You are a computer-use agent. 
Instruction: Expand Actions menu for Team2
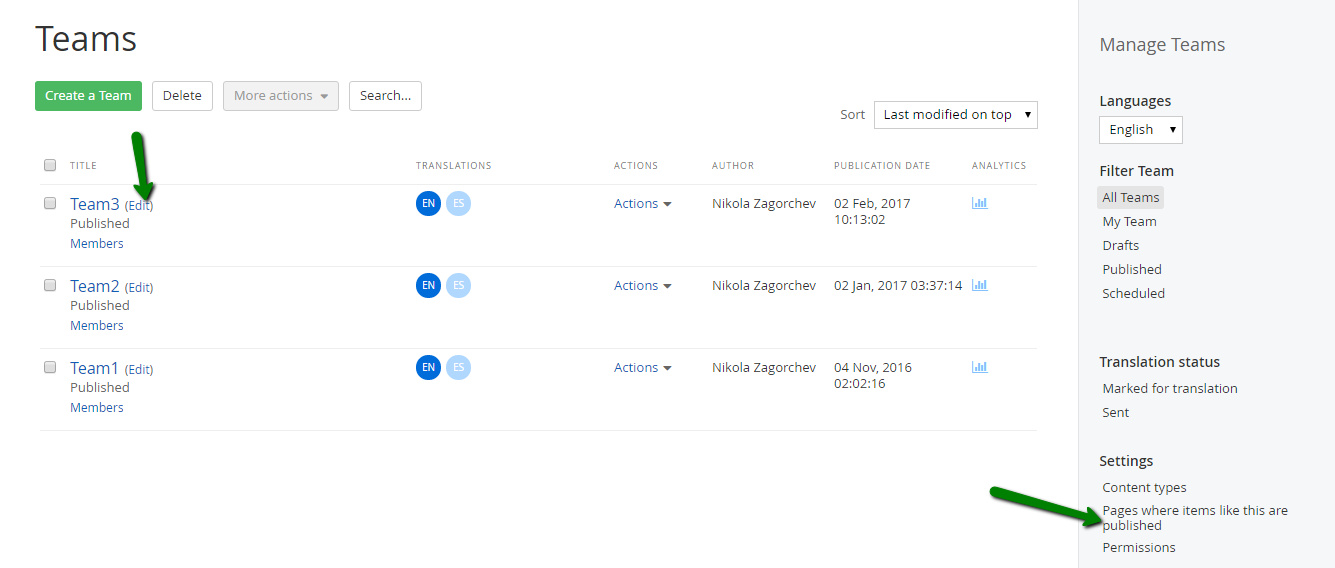pyautogui.click(x=642, y=285)
